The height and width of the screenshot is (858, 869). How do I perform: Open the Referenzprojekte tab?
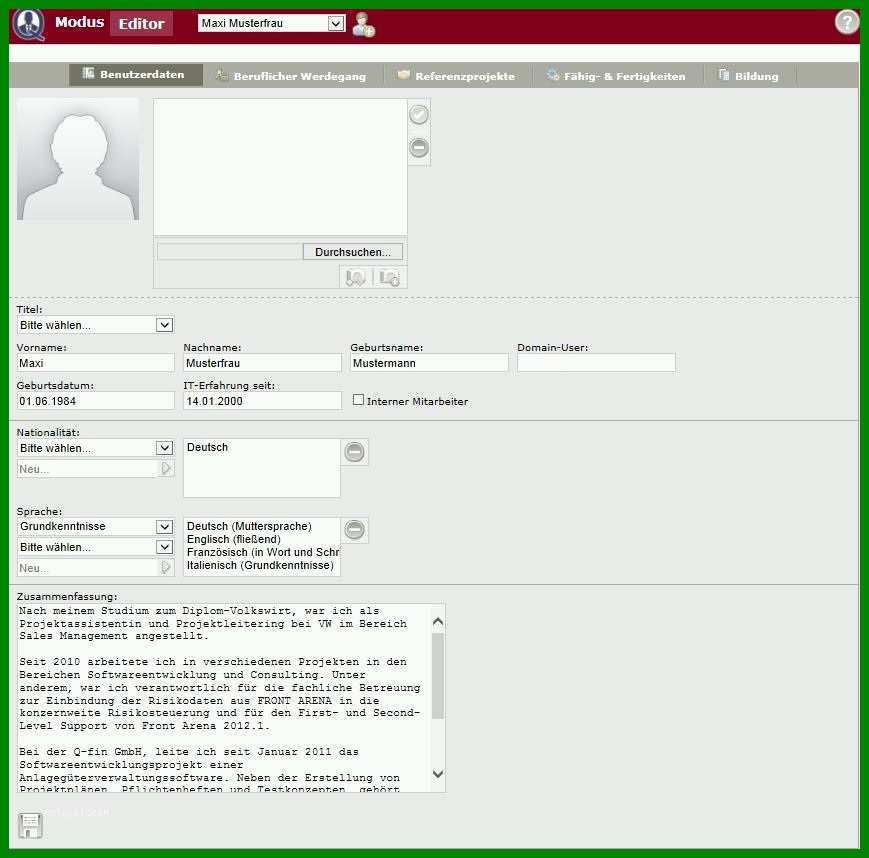(x=457, y=76)
